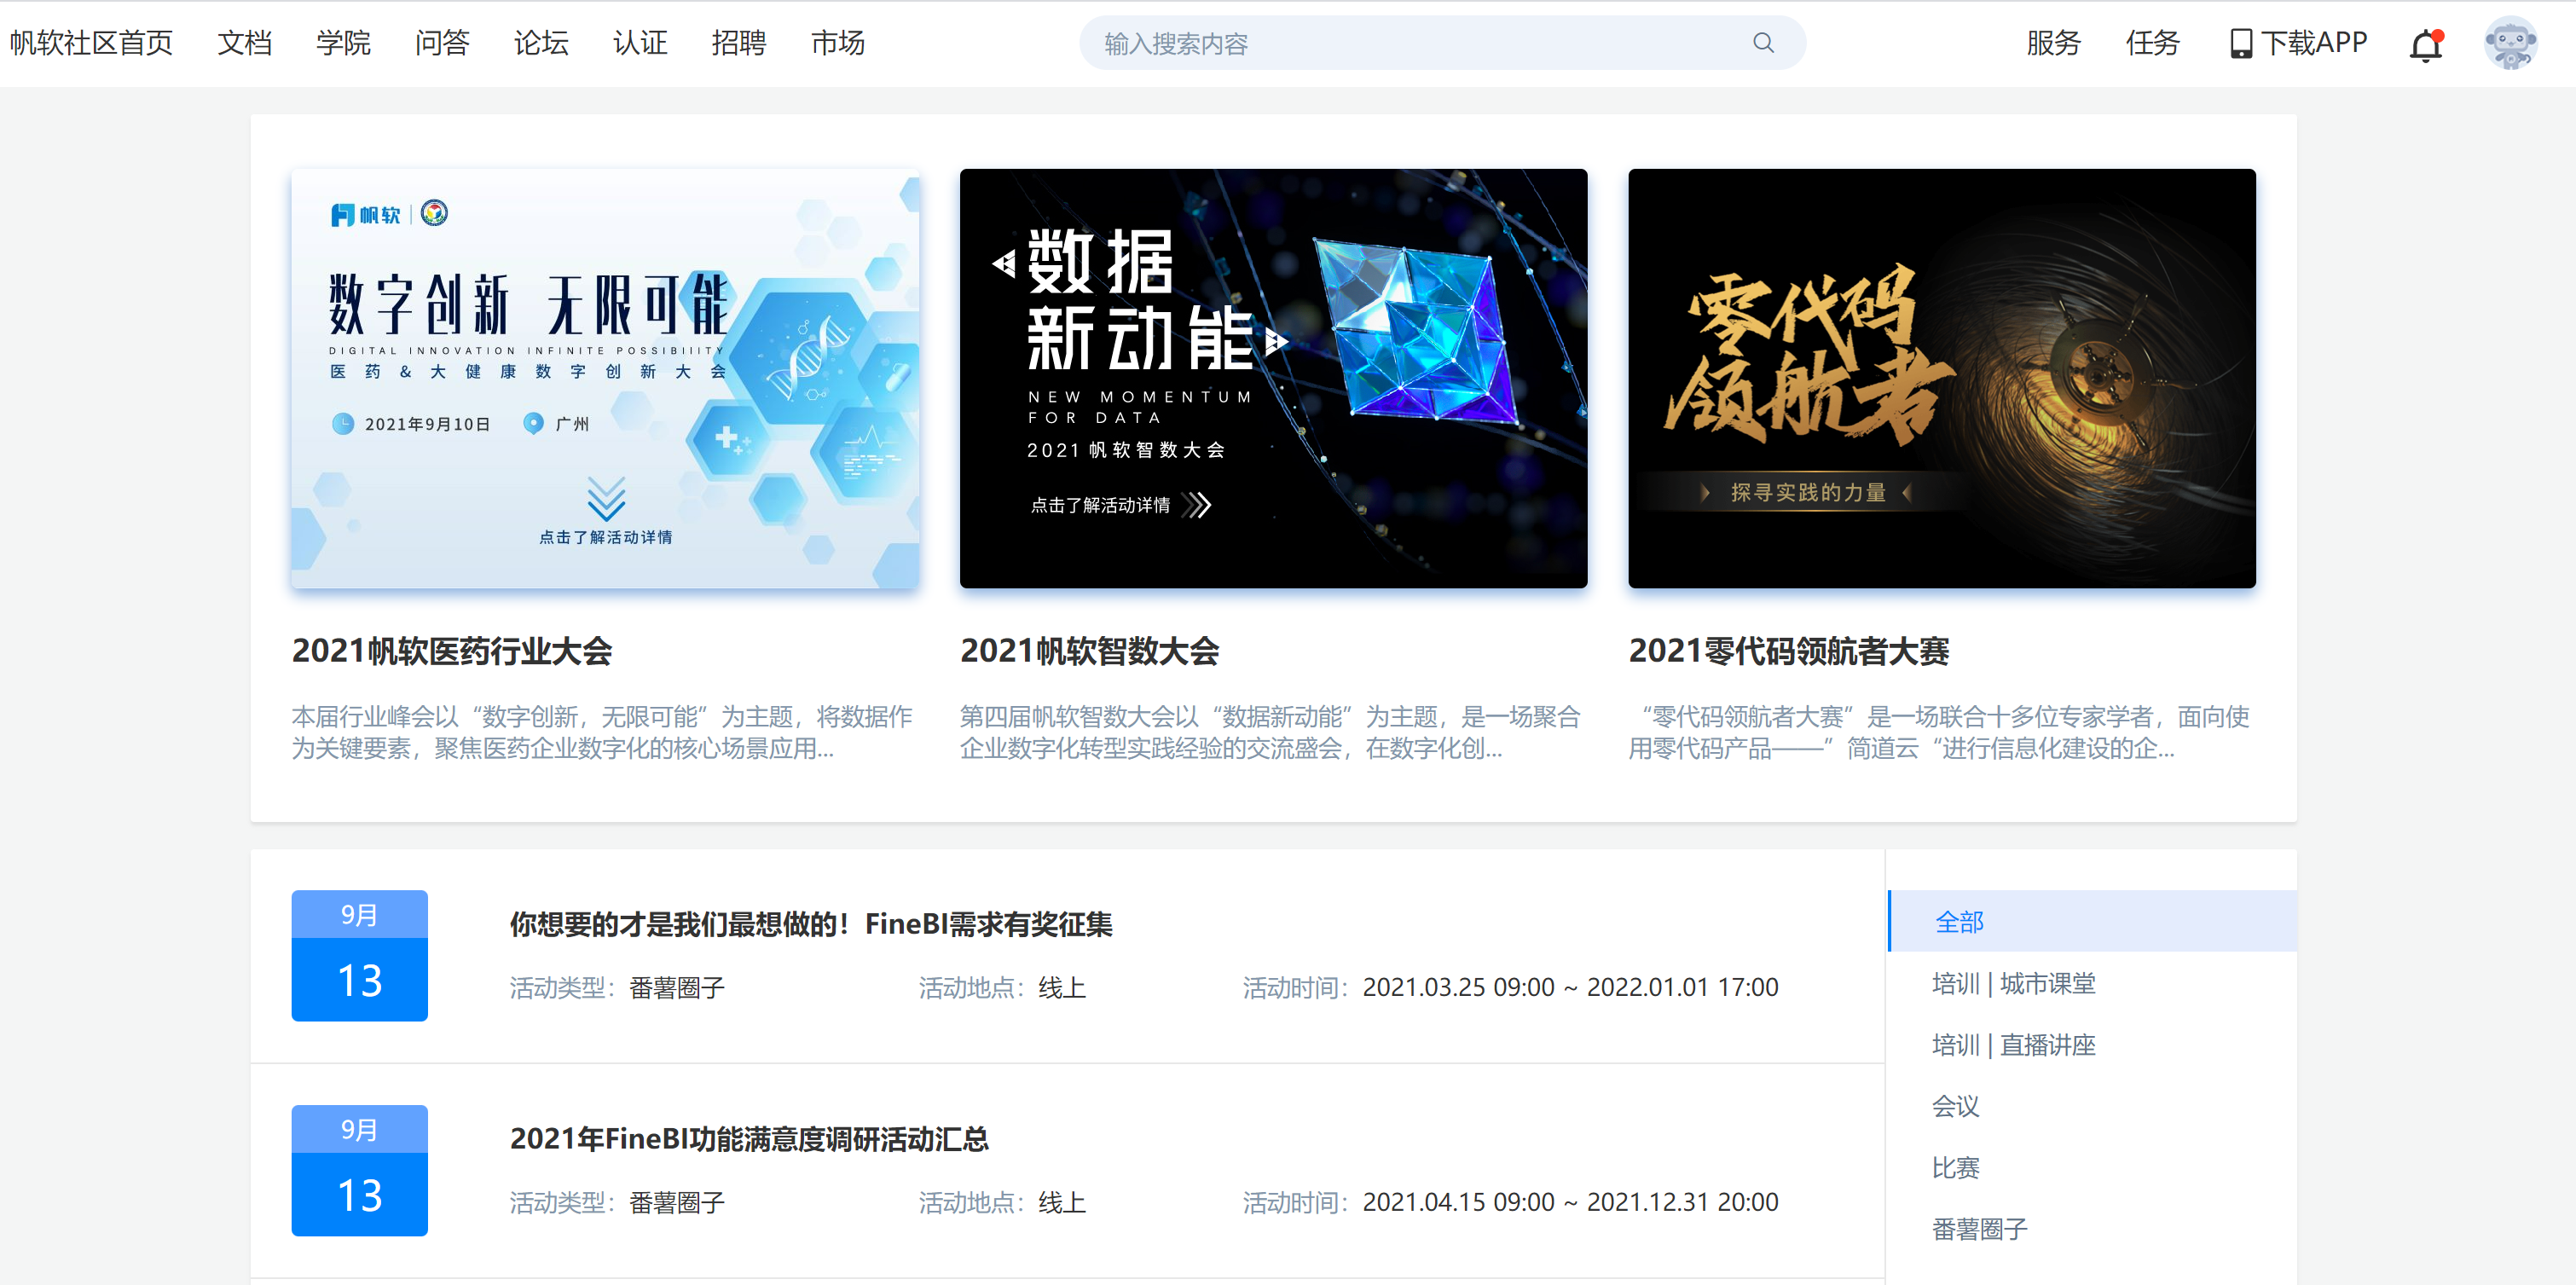Click the double-chevron arrow in the 数据新动能 banner
The width and height of the screenshot is (2576, 1285).
point(1196,505)
